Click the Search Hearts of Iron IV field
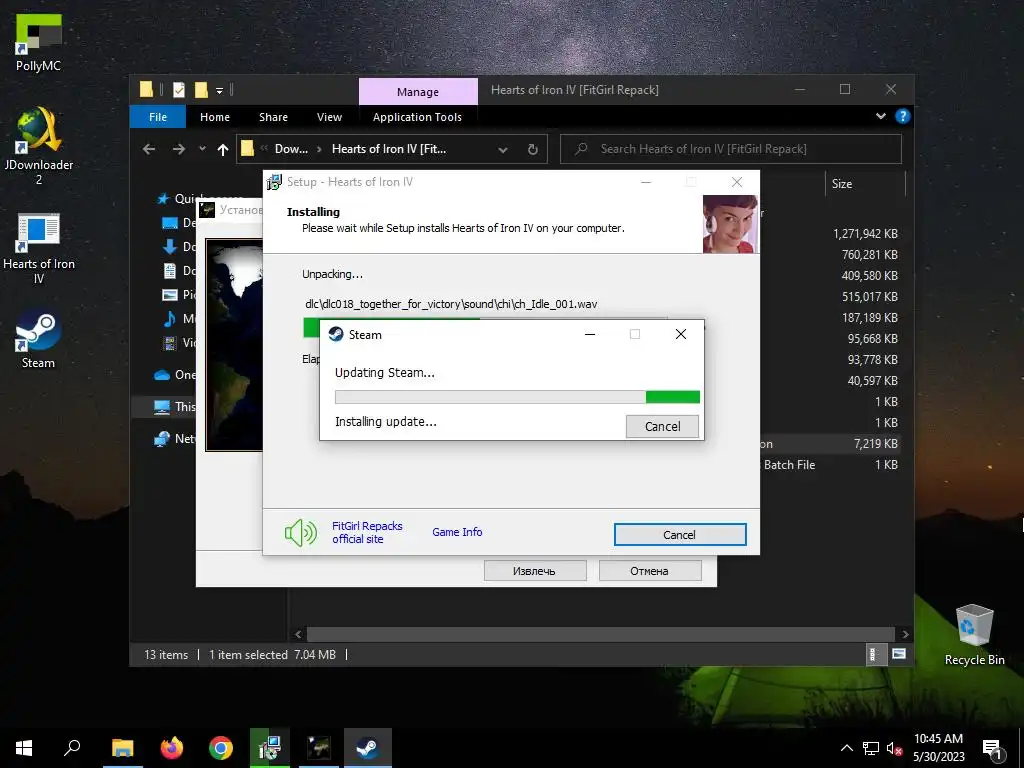1024x768 pixels. tap(731, 149)
